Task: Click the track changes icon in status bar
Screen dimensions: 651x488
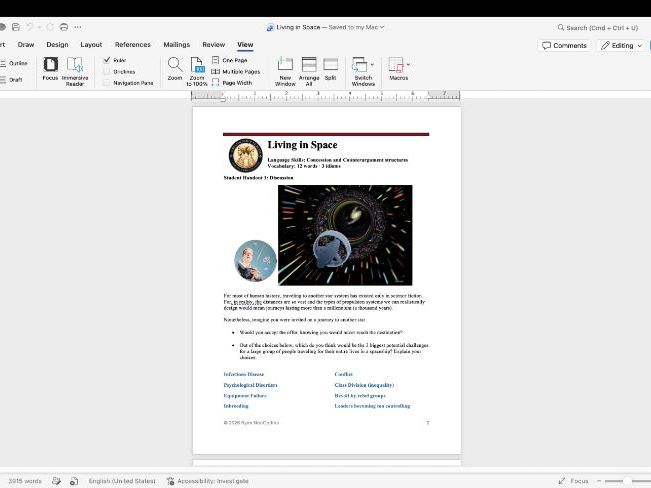Action: (x=74, y=481)
